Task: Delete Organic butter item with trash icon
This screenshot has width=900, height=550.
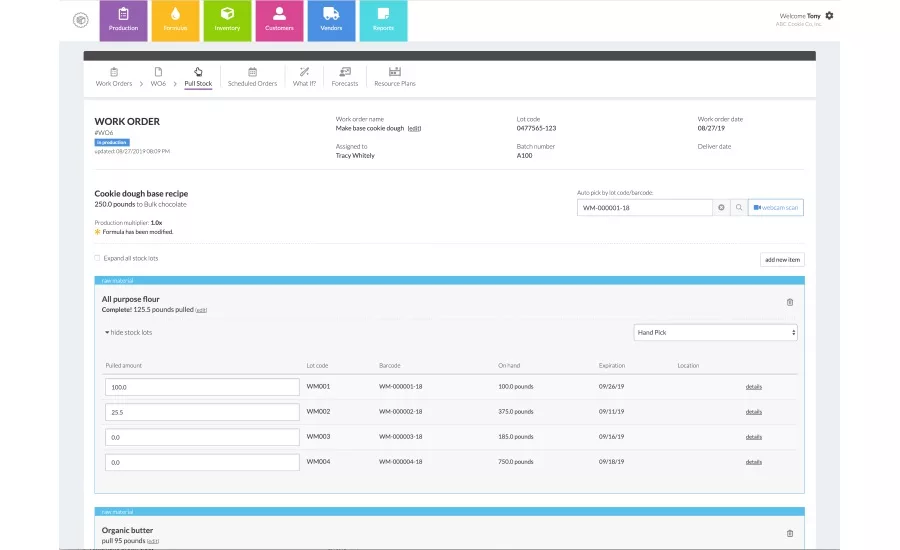Action: tap(790, 533)
